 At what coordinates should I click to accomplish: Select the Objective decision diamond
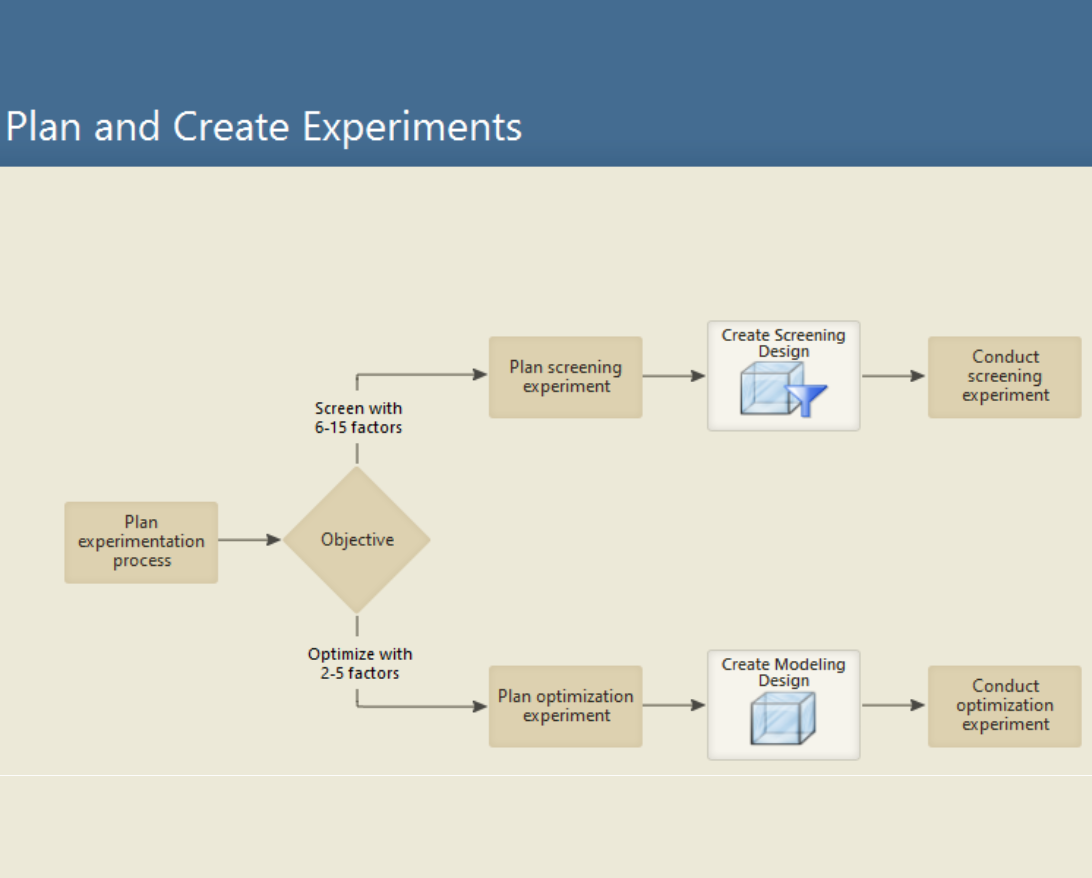coord(357,540)
